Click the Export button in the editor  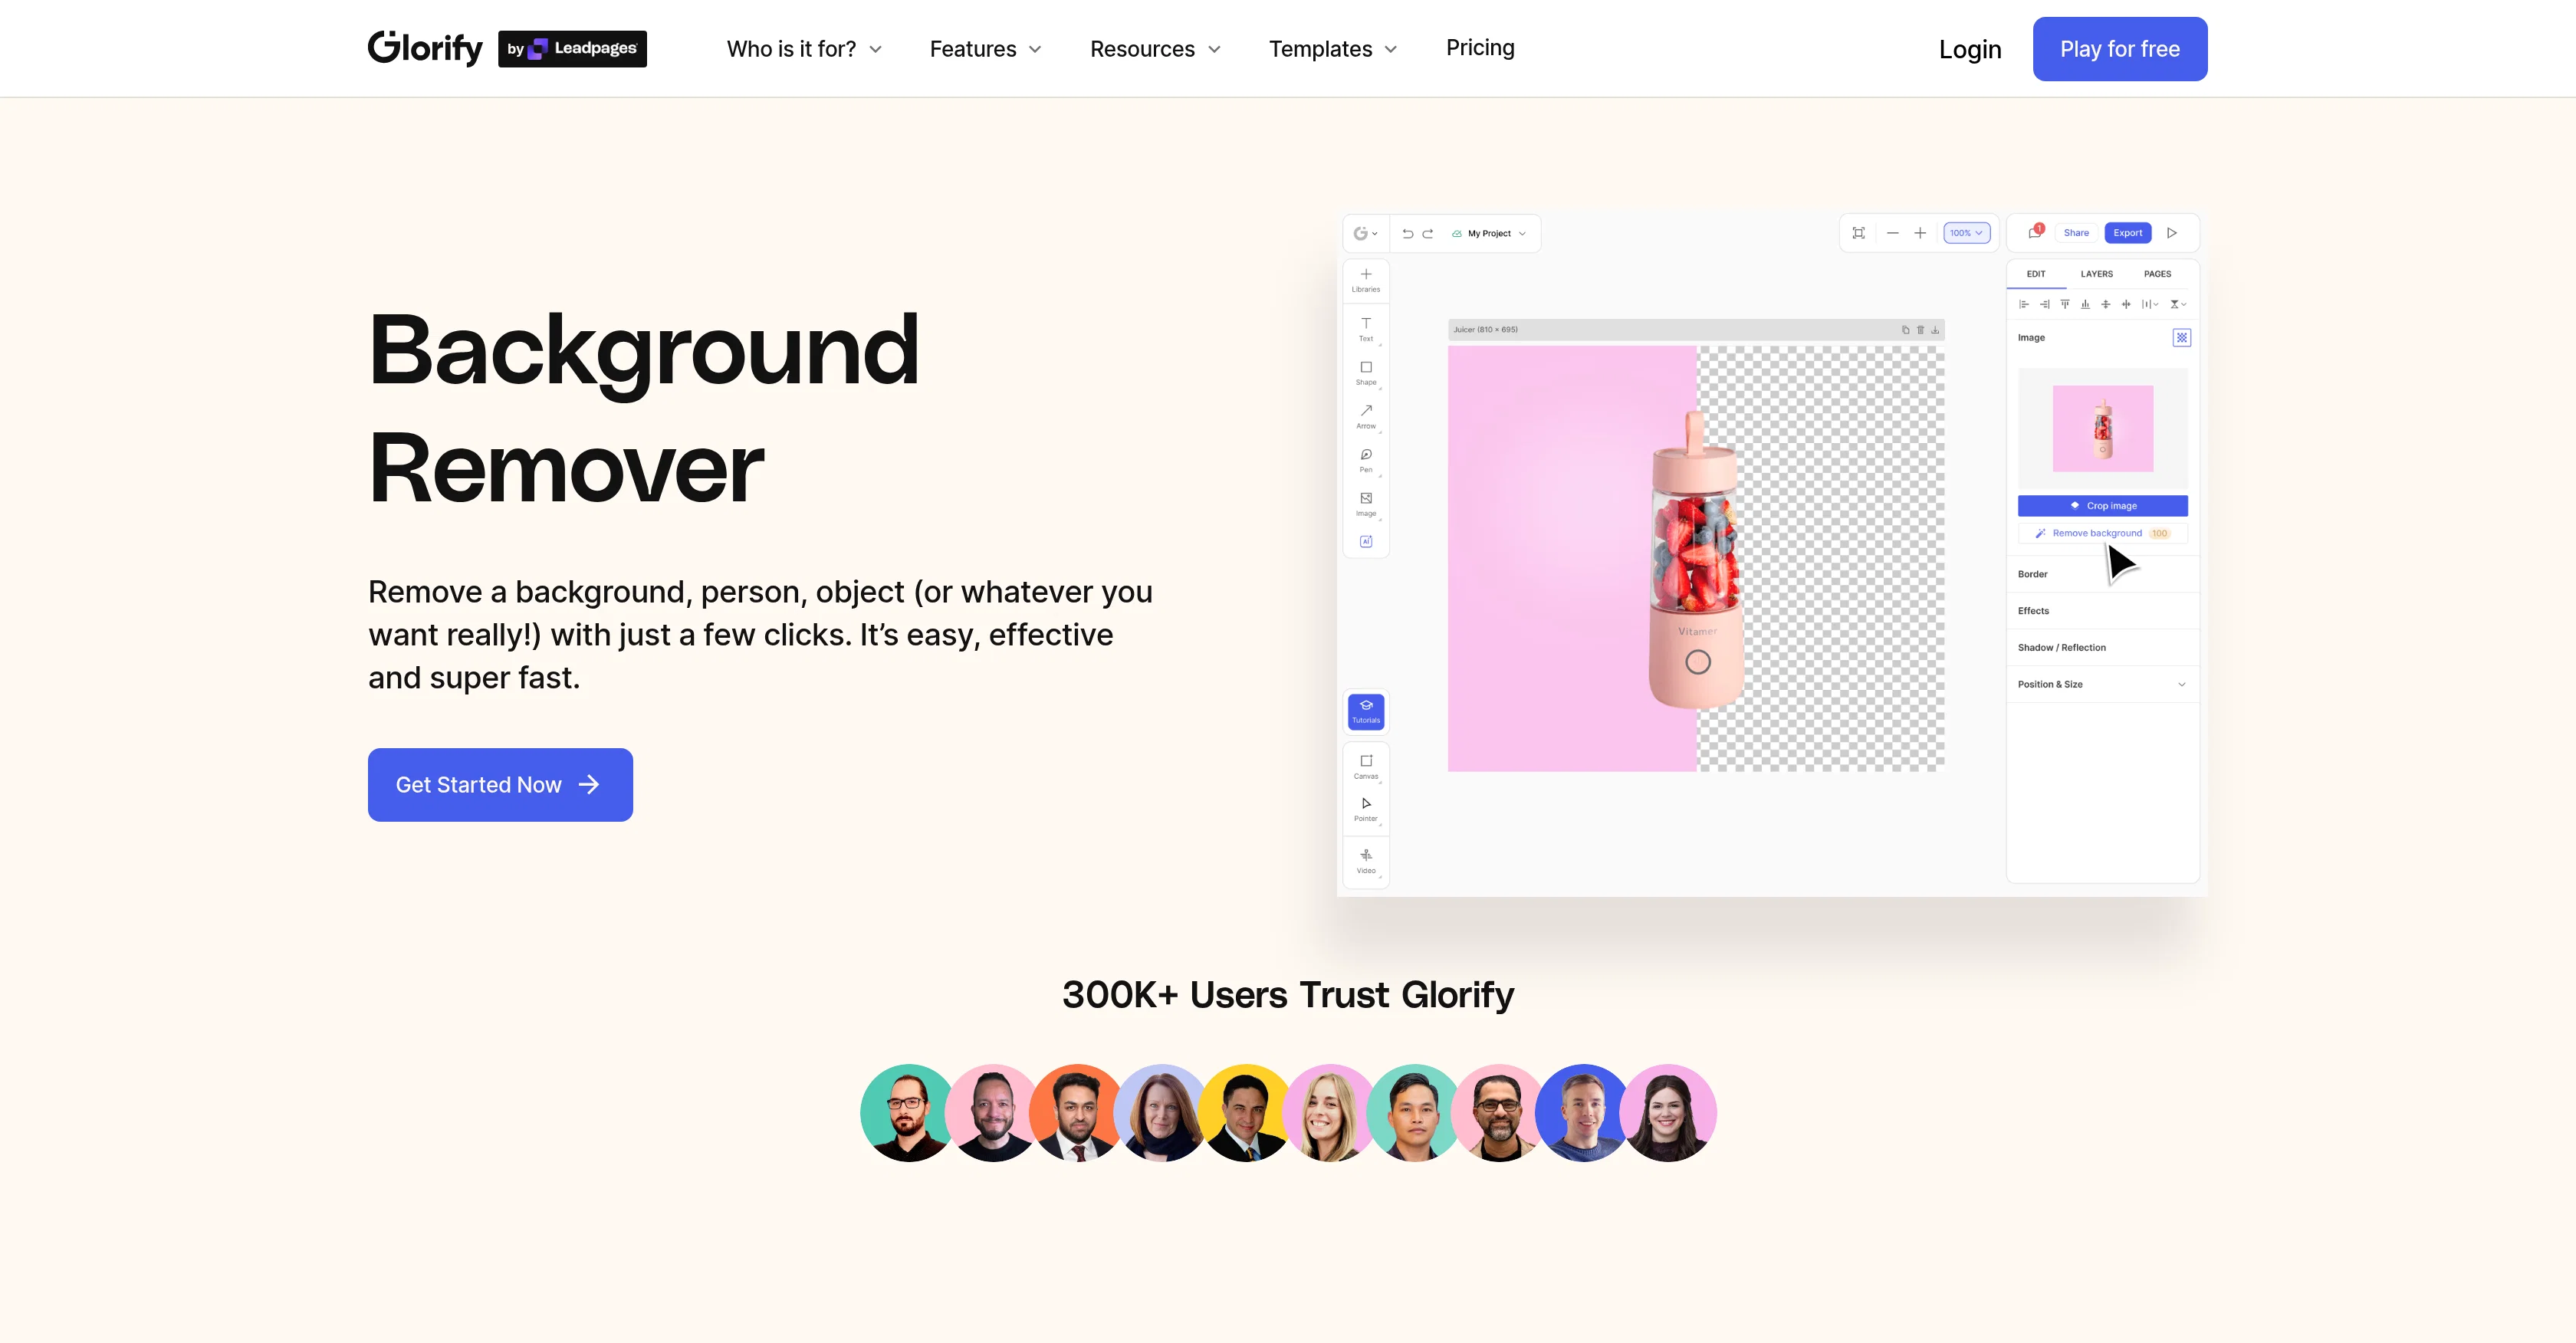(x=2127, y=233)
